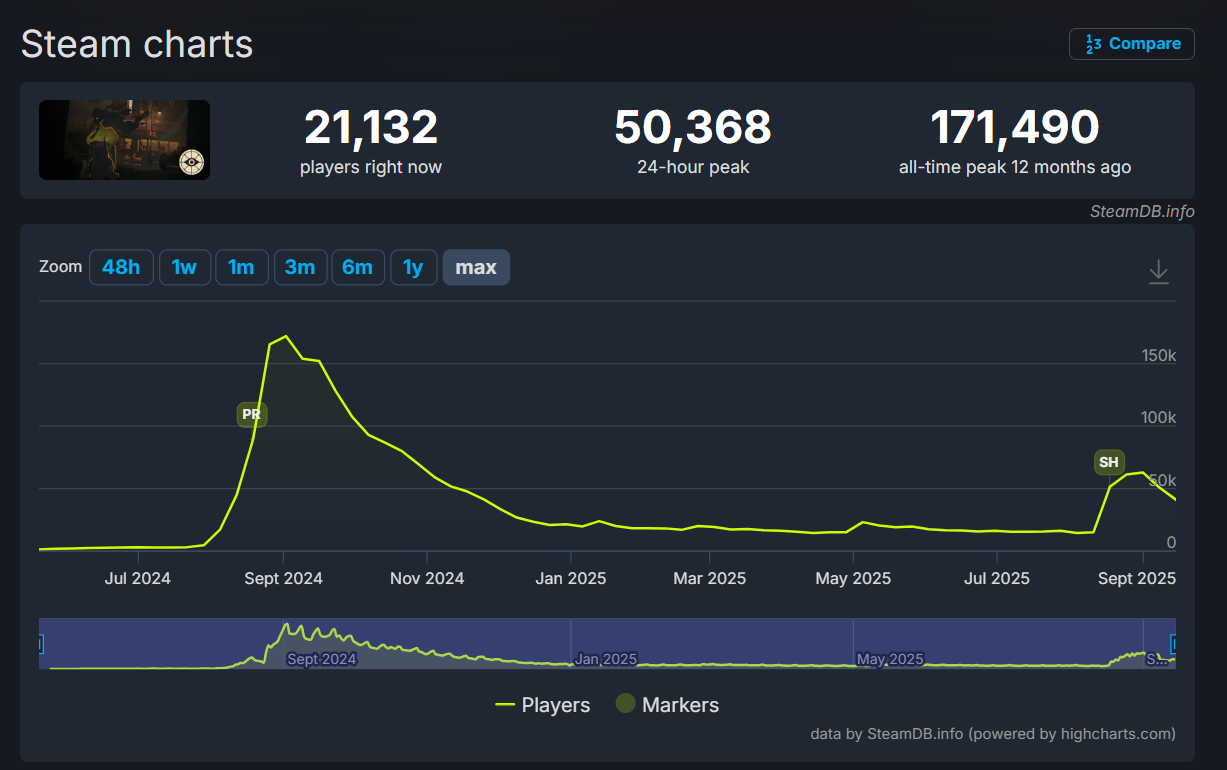Click the Sept 2024 x-axis label

click(x=284, y=578)
